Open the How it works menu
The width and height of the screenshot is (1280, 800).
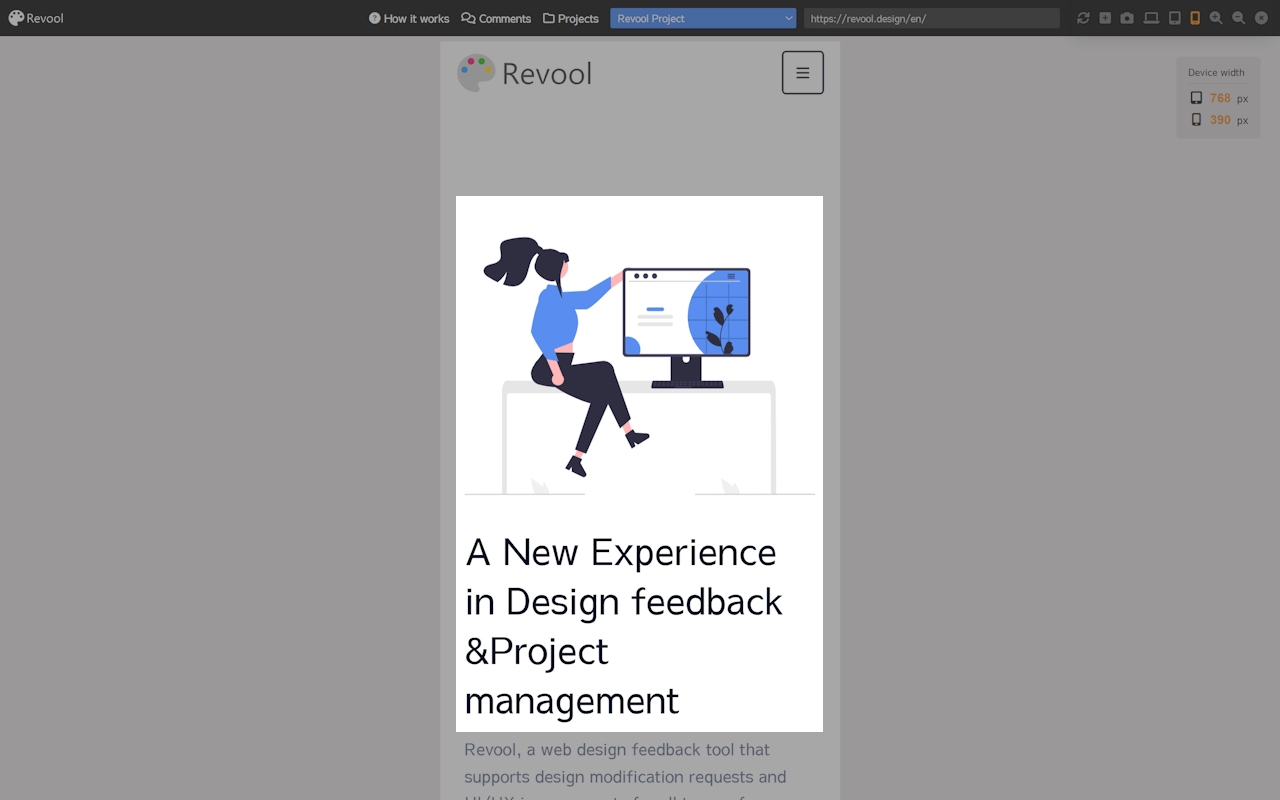(x=409, y=18)
